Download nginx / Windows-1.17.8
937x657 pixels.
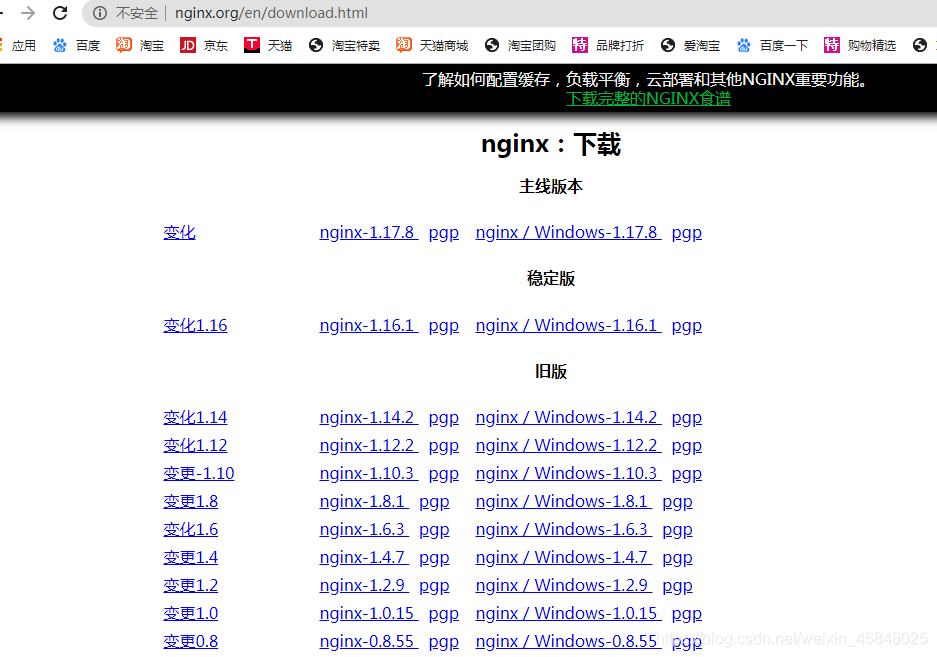pyautogui.click(x=568, y=233)
